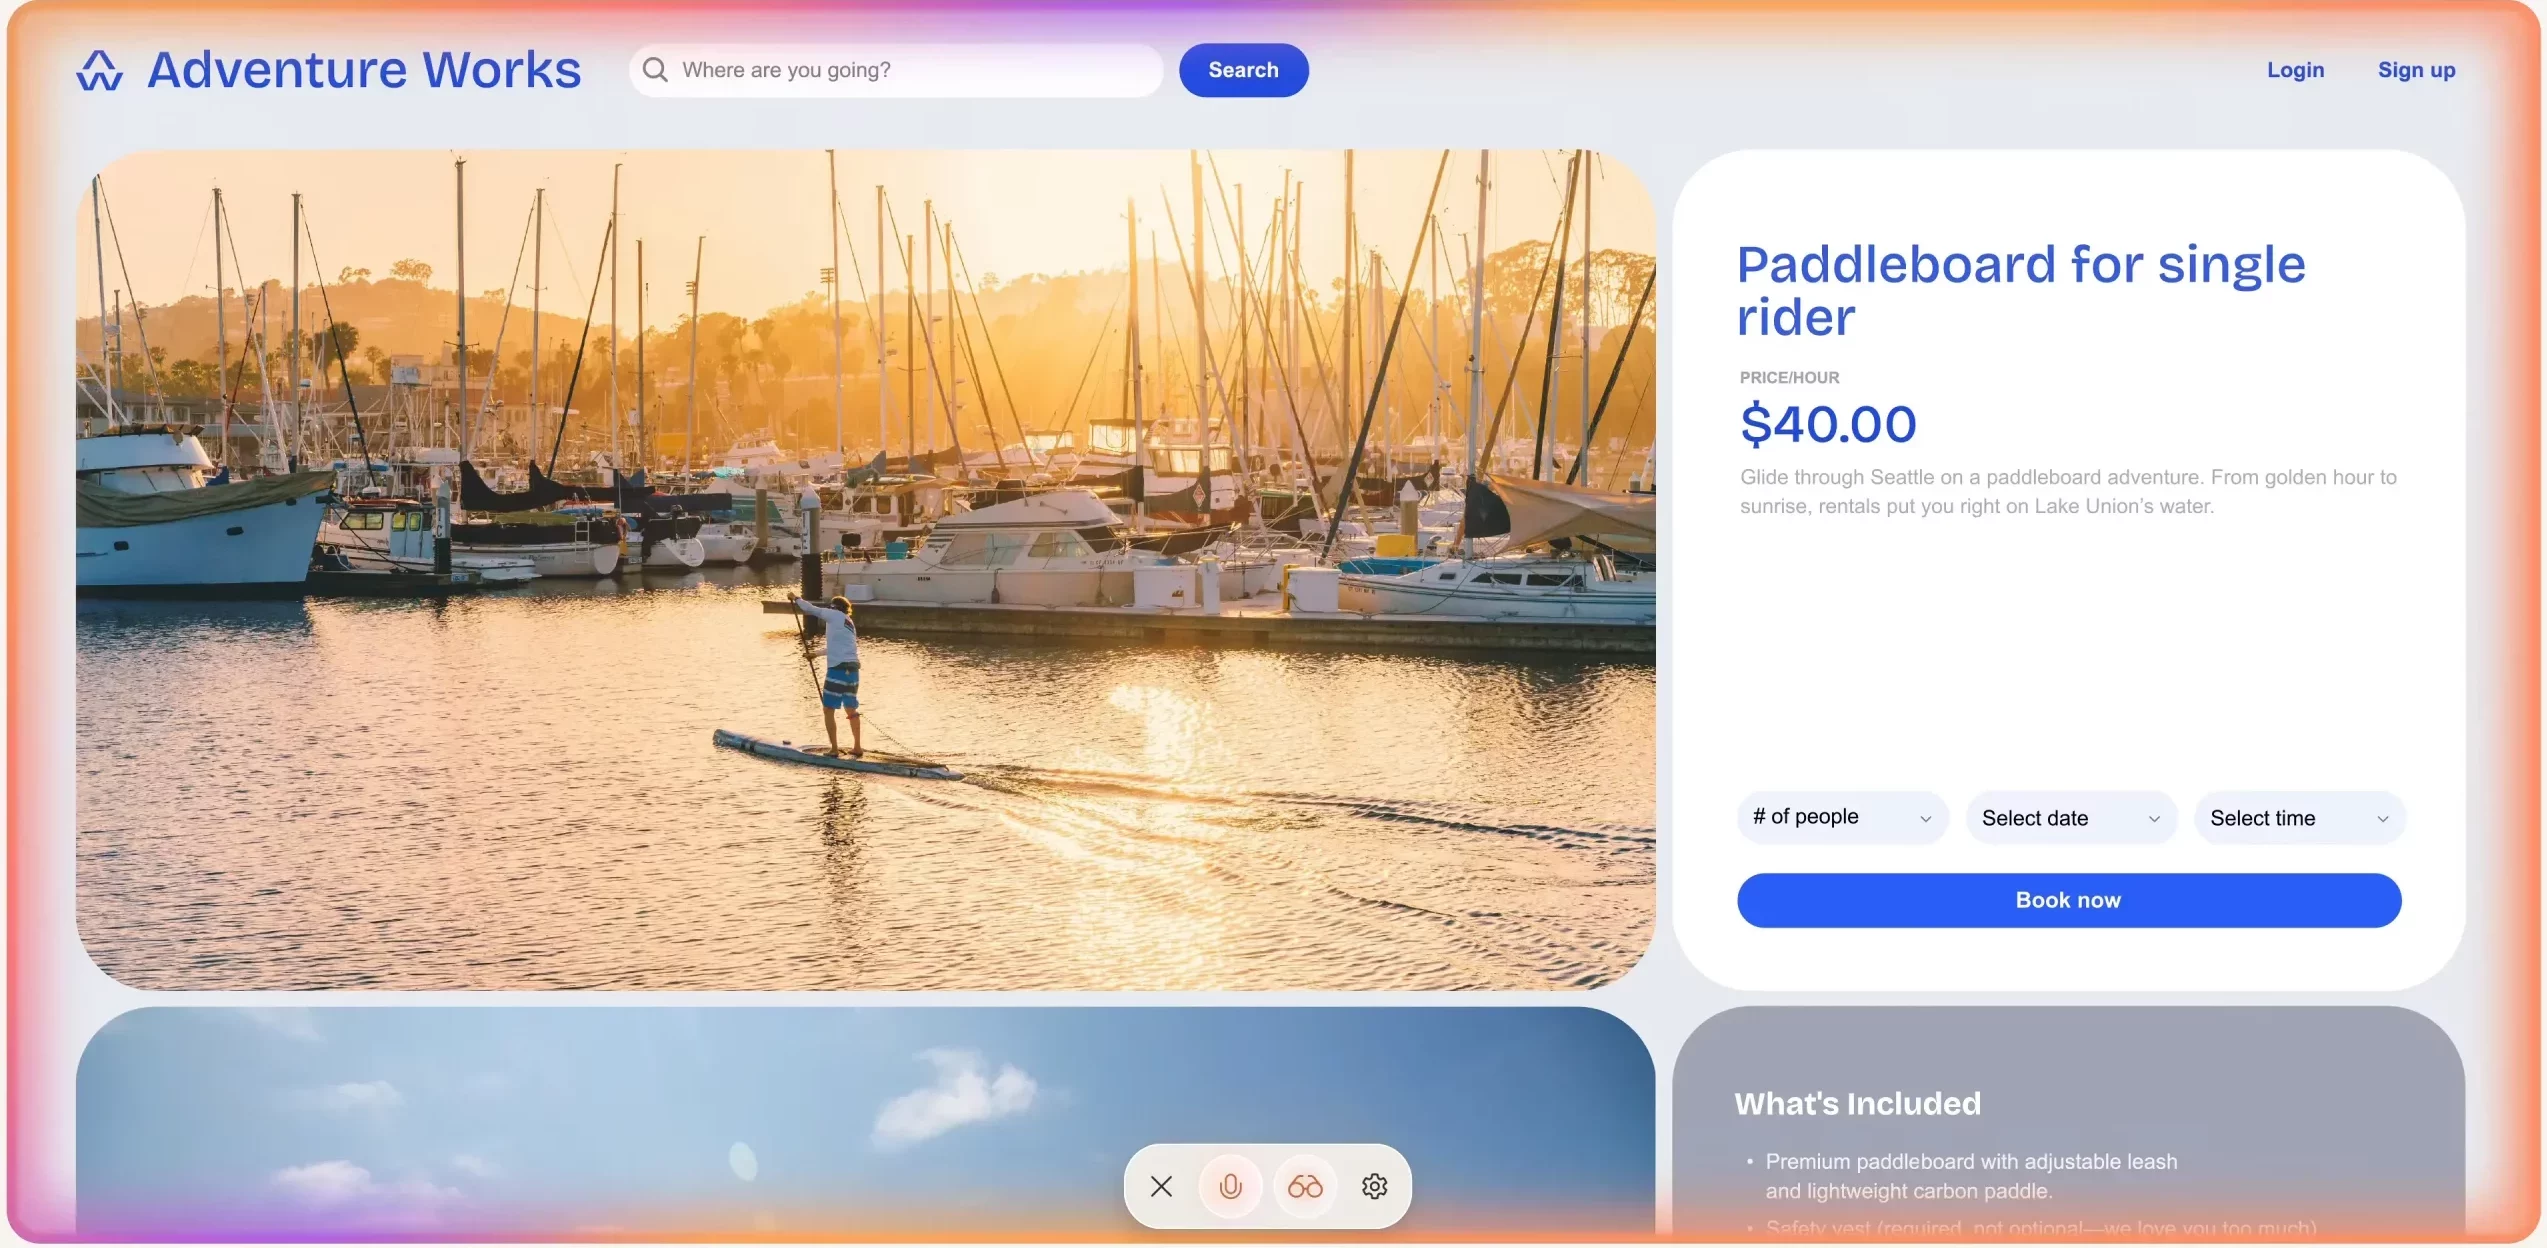2547x1248 pixels.
Task: Click the magnifying glass search icon
Action: point(655,70)
